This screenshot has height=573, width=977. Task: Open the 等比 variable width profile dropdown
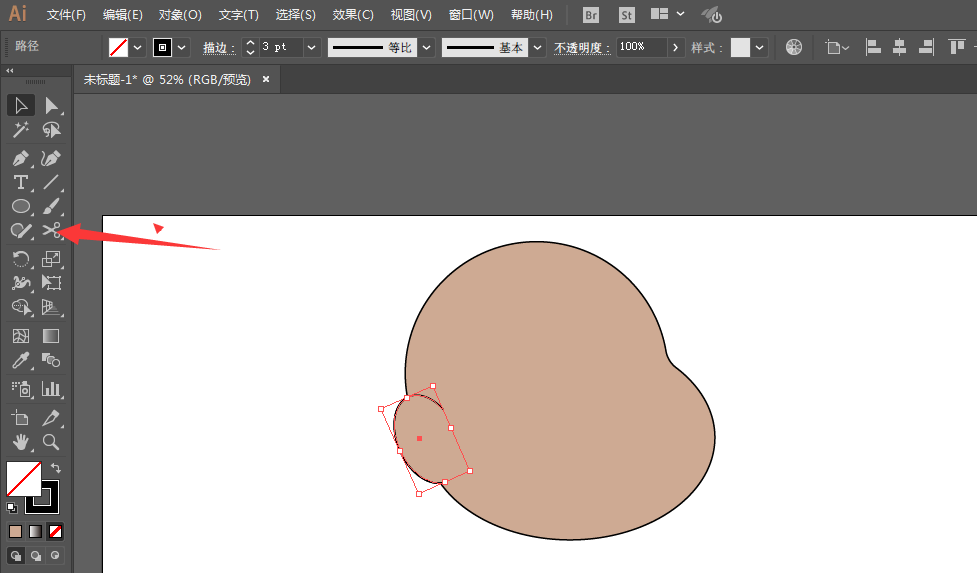pyautogui.click(x=427, y=47)
